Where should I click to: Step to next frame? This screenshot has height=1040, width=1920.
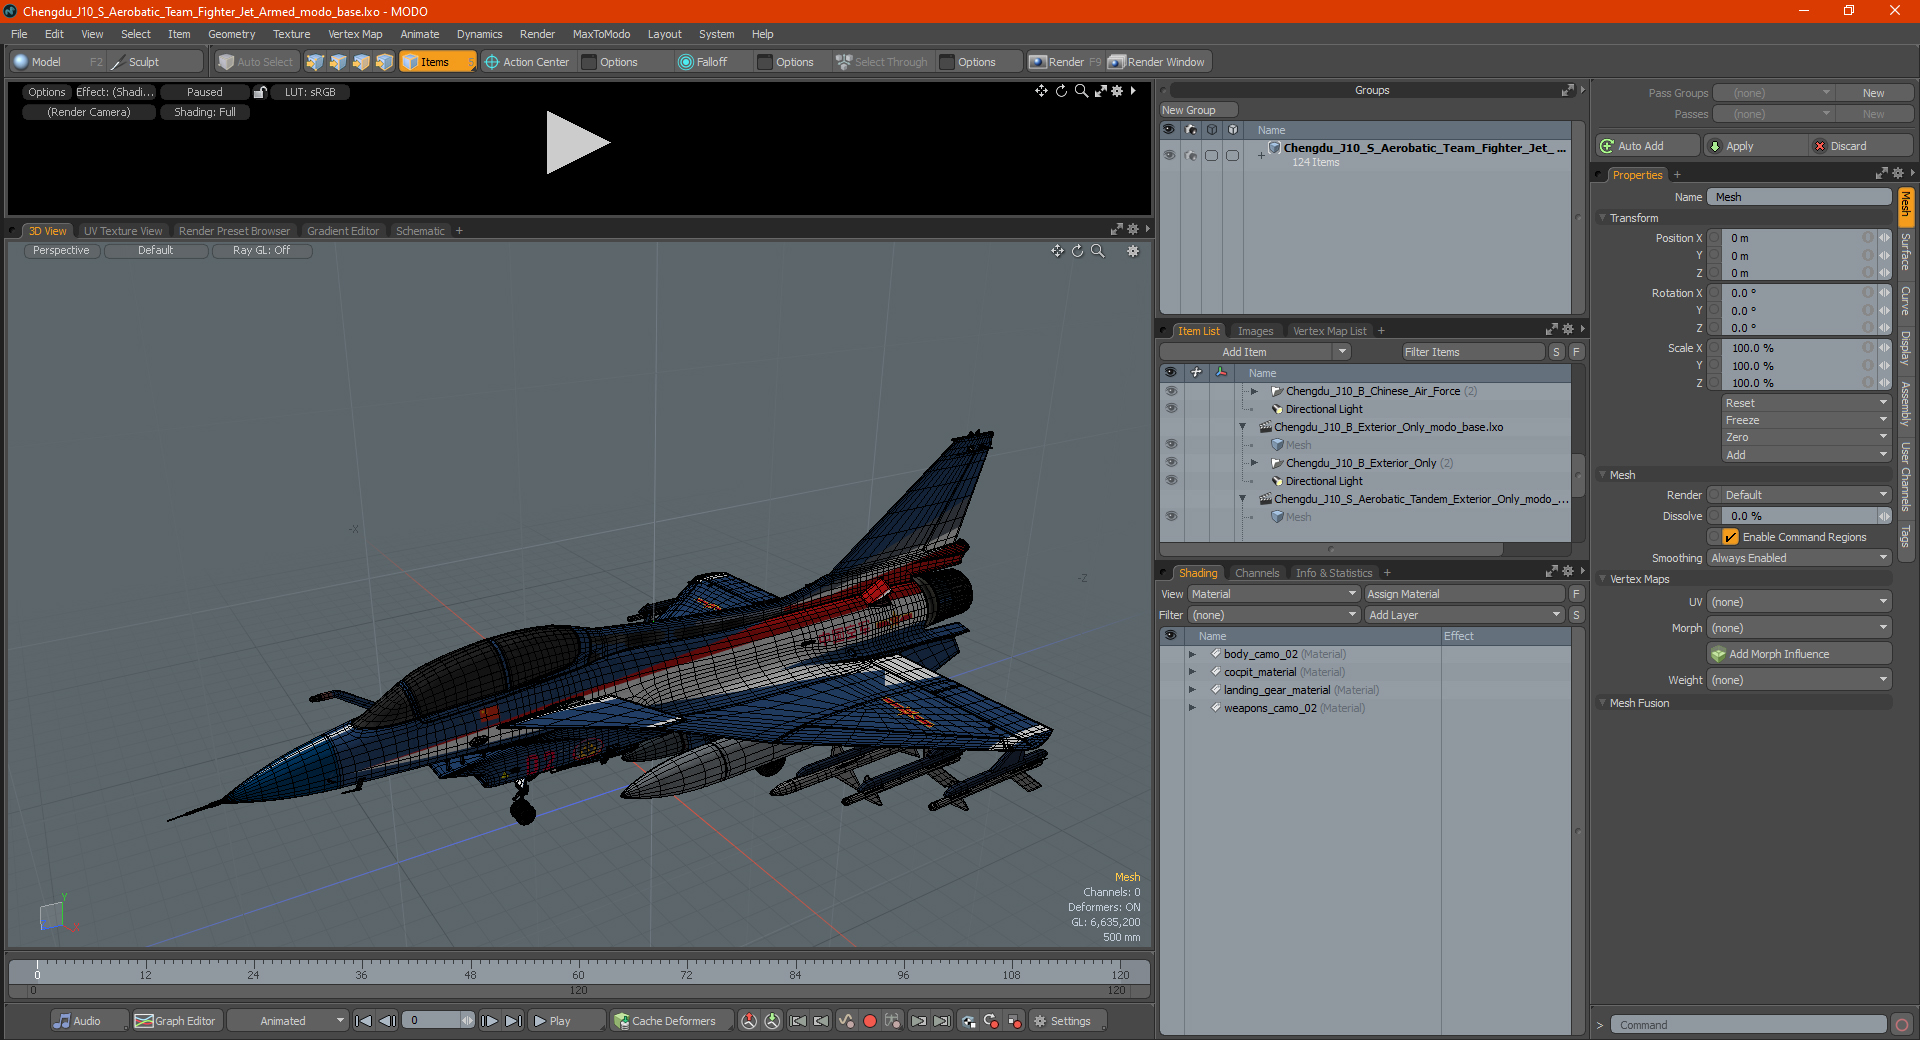pyautogui.click(x=489, y=1021)
